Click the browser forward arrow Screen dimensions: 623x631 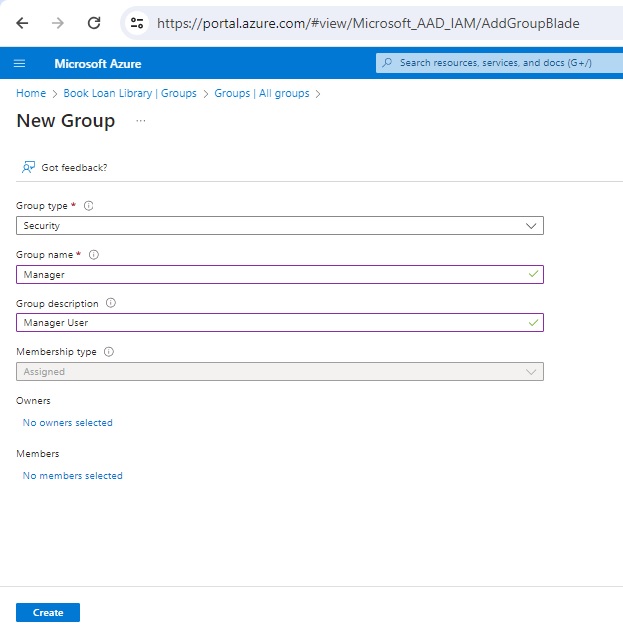click(x=58, y=23)
